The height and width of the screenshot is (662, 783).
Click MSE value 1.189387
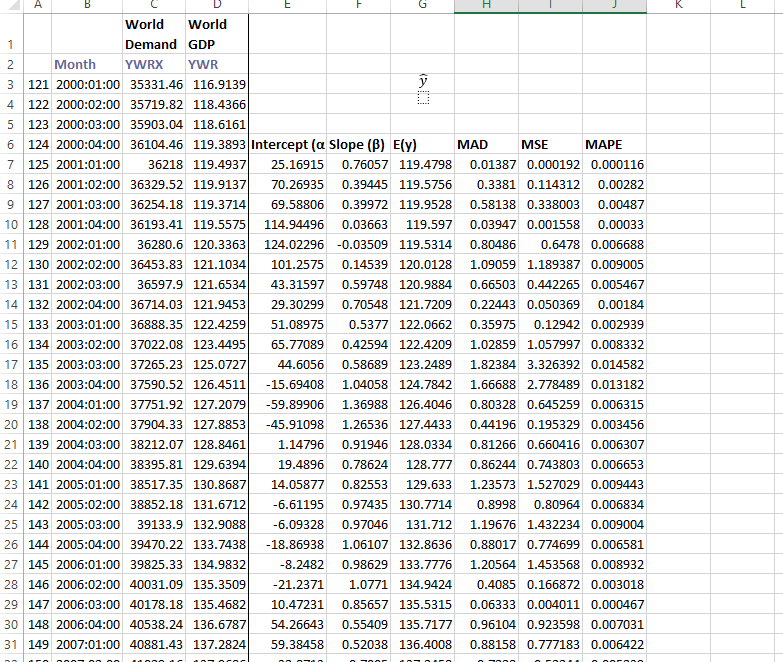[550, 265]
